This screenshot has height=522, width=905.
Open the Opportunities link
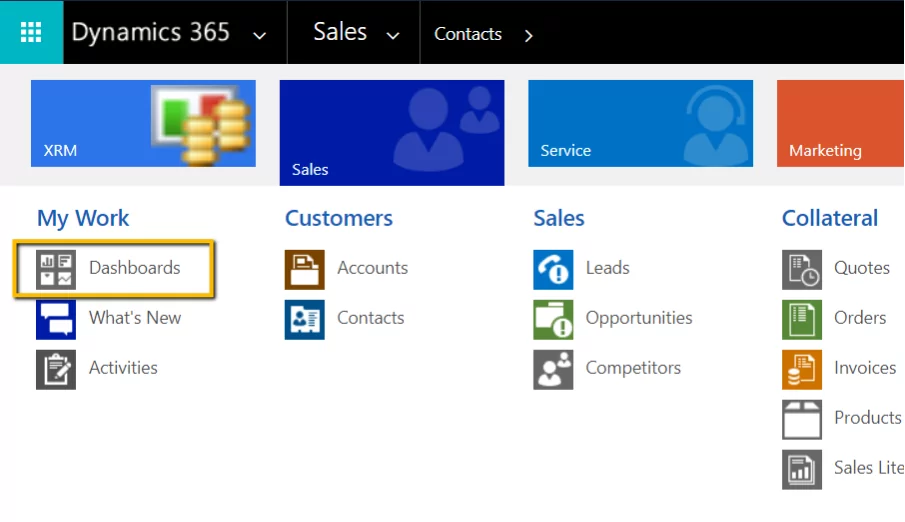click(x=639, y=318)
